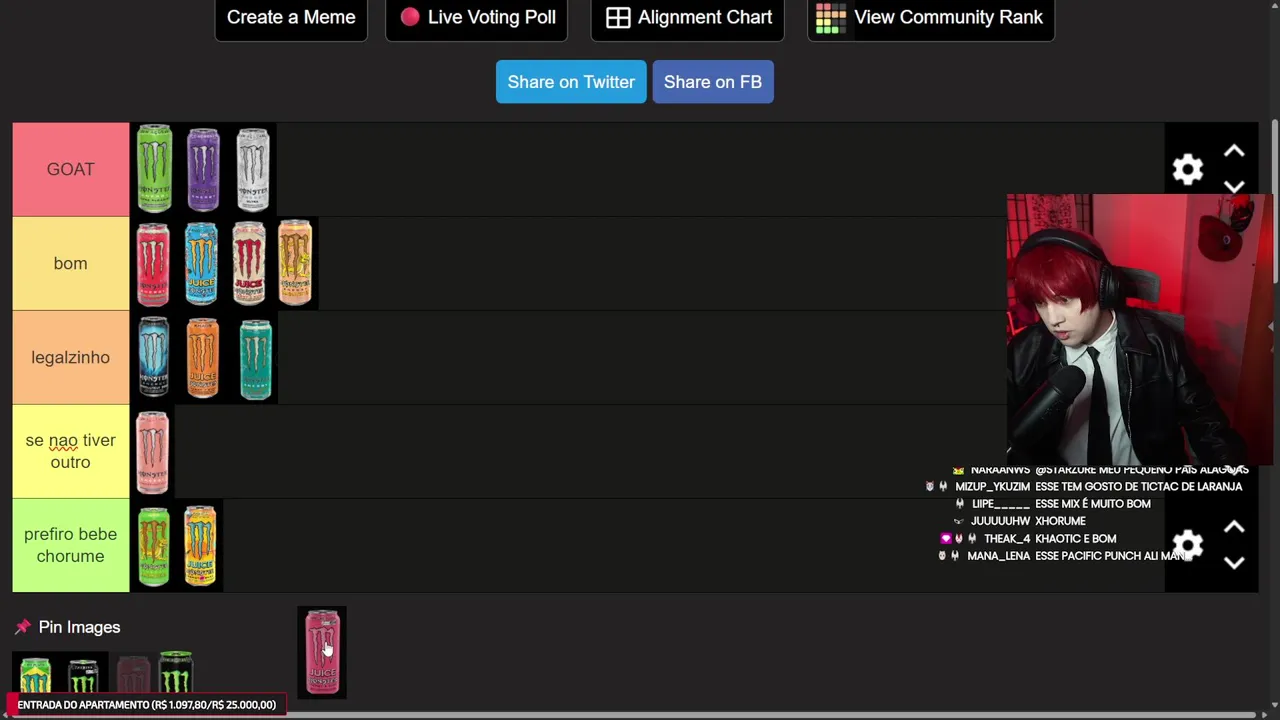Start a Live Voting Poll

click(477, 17)
